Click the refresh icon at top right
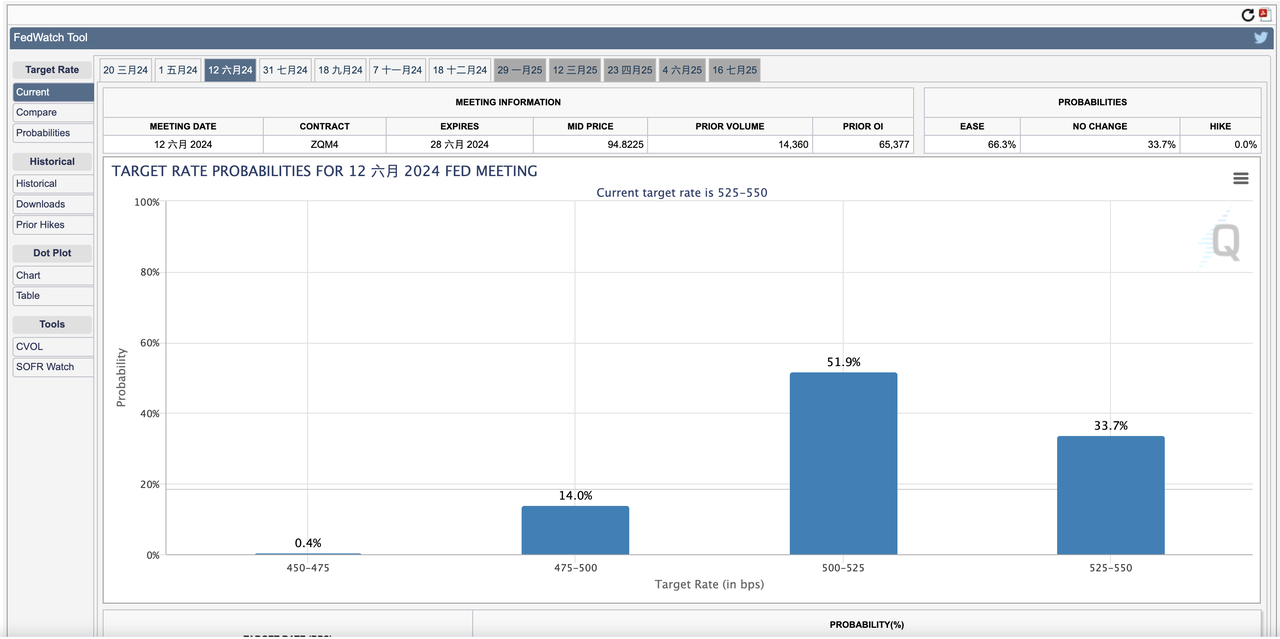This screenshot has height=639, width=1280. [1248, 15]
